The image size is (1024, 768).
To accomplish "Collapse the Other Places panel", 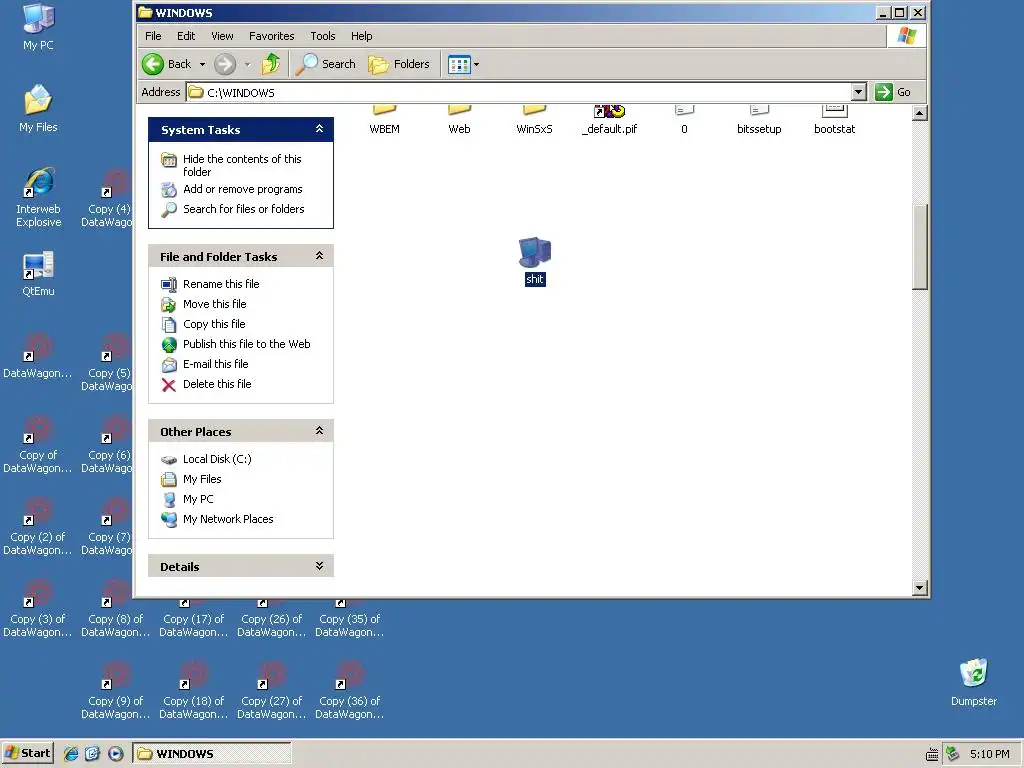I will click(x=319, y=430).
